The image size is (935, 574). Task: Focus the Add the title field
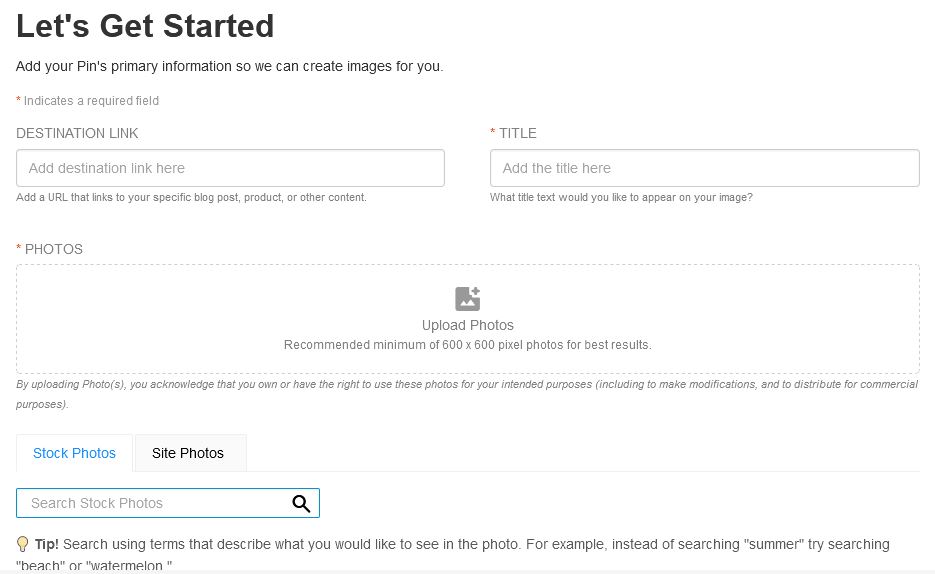point(705,168)
